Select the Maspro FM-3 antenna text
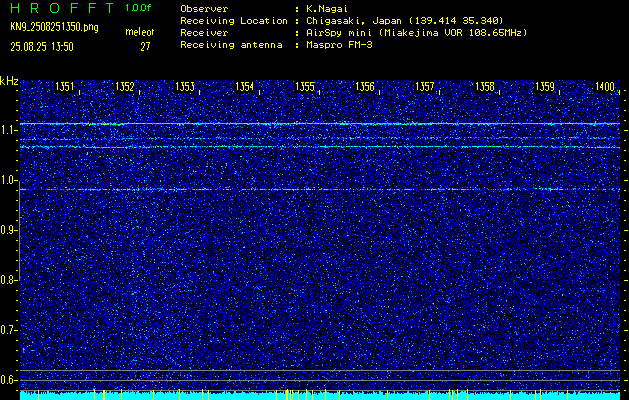629x400 pixels. (x=339, y=45)
